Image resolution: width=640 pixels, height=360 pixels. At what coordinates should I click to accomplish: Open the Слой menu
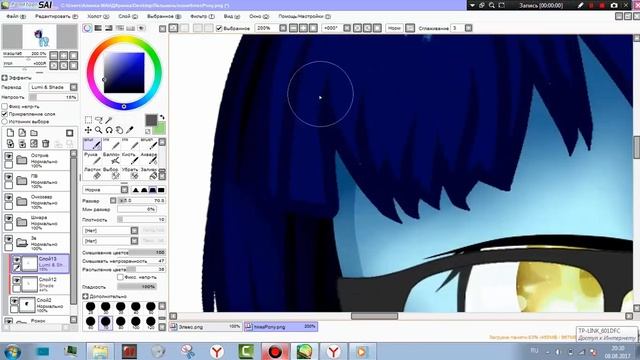point(128,16)
